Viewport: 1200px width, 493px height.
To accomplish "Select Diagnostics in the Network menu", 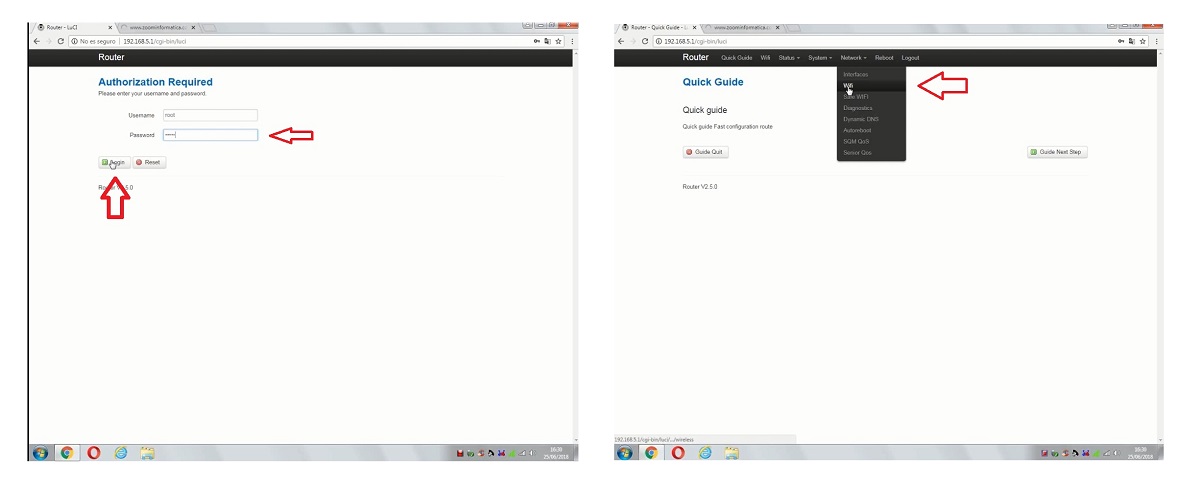I will point(871,108).
